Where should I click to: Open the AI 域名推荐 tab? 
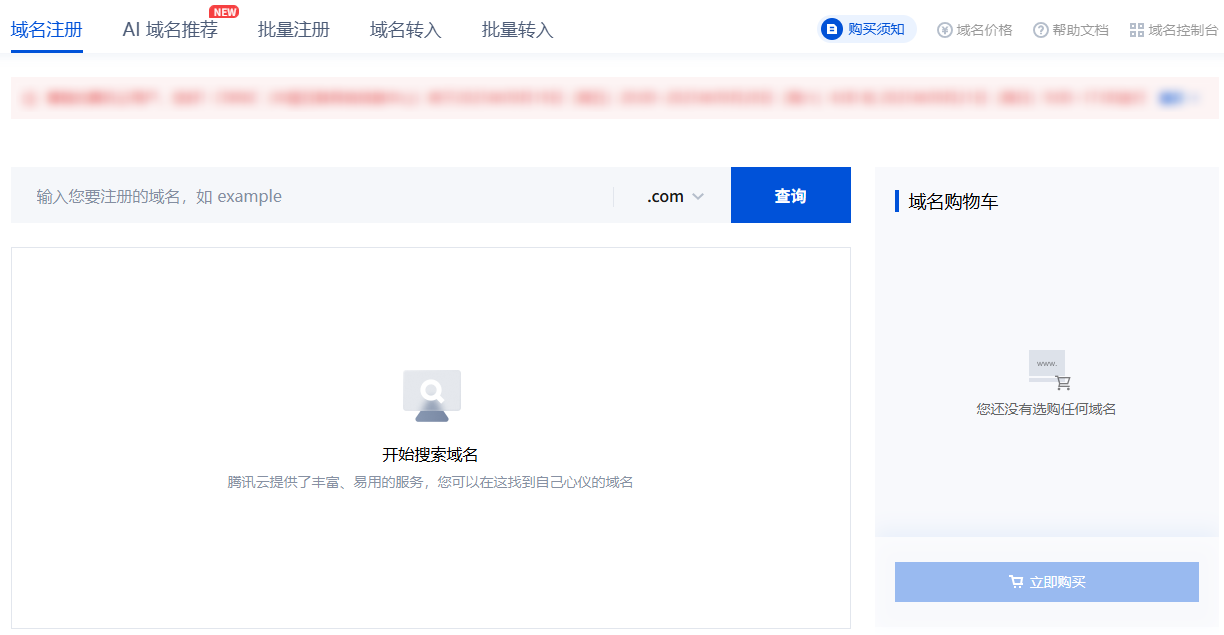[170, 30]
